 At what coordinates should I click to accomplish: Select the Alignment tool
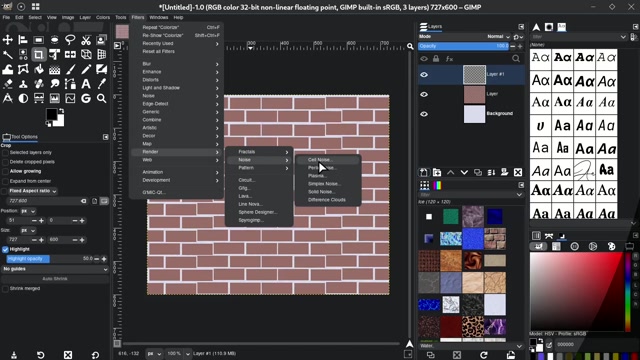[23, 40]
